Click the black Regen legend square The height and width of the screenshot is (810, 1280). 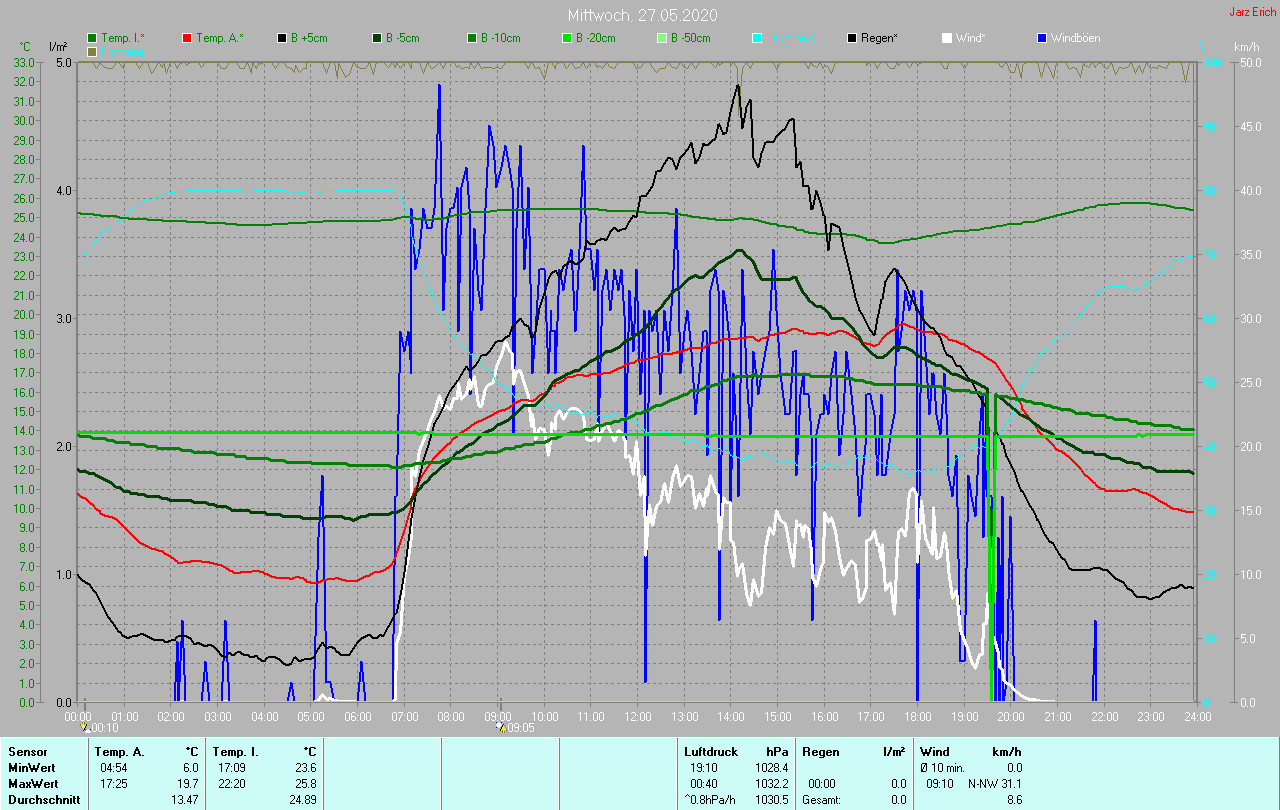click(x=852, y=38)
